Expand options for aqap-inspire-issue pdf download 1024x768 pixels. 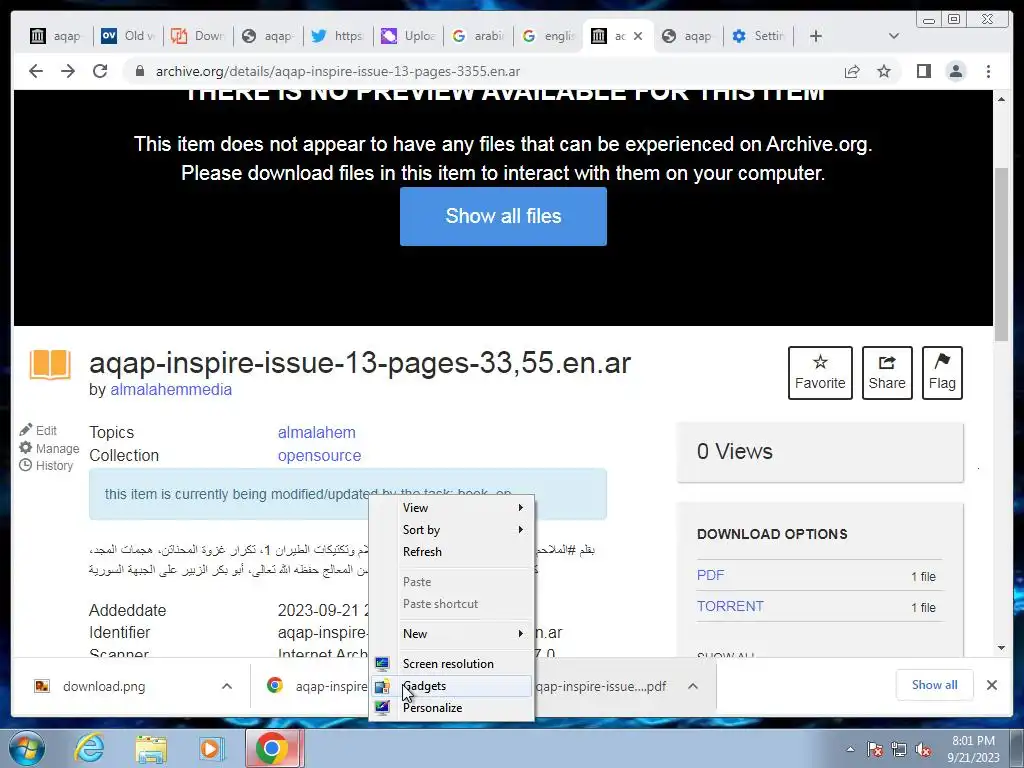pyautogui.click(x=693, y=686)
